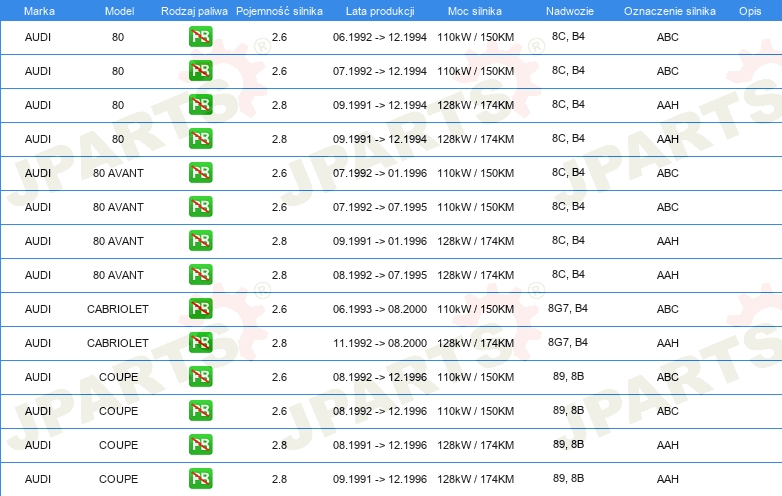Select the date cell 07.1992 -> 12.1994
Image resolution: width=782 pixels, height=496 pixels.
tap(380, 71)
